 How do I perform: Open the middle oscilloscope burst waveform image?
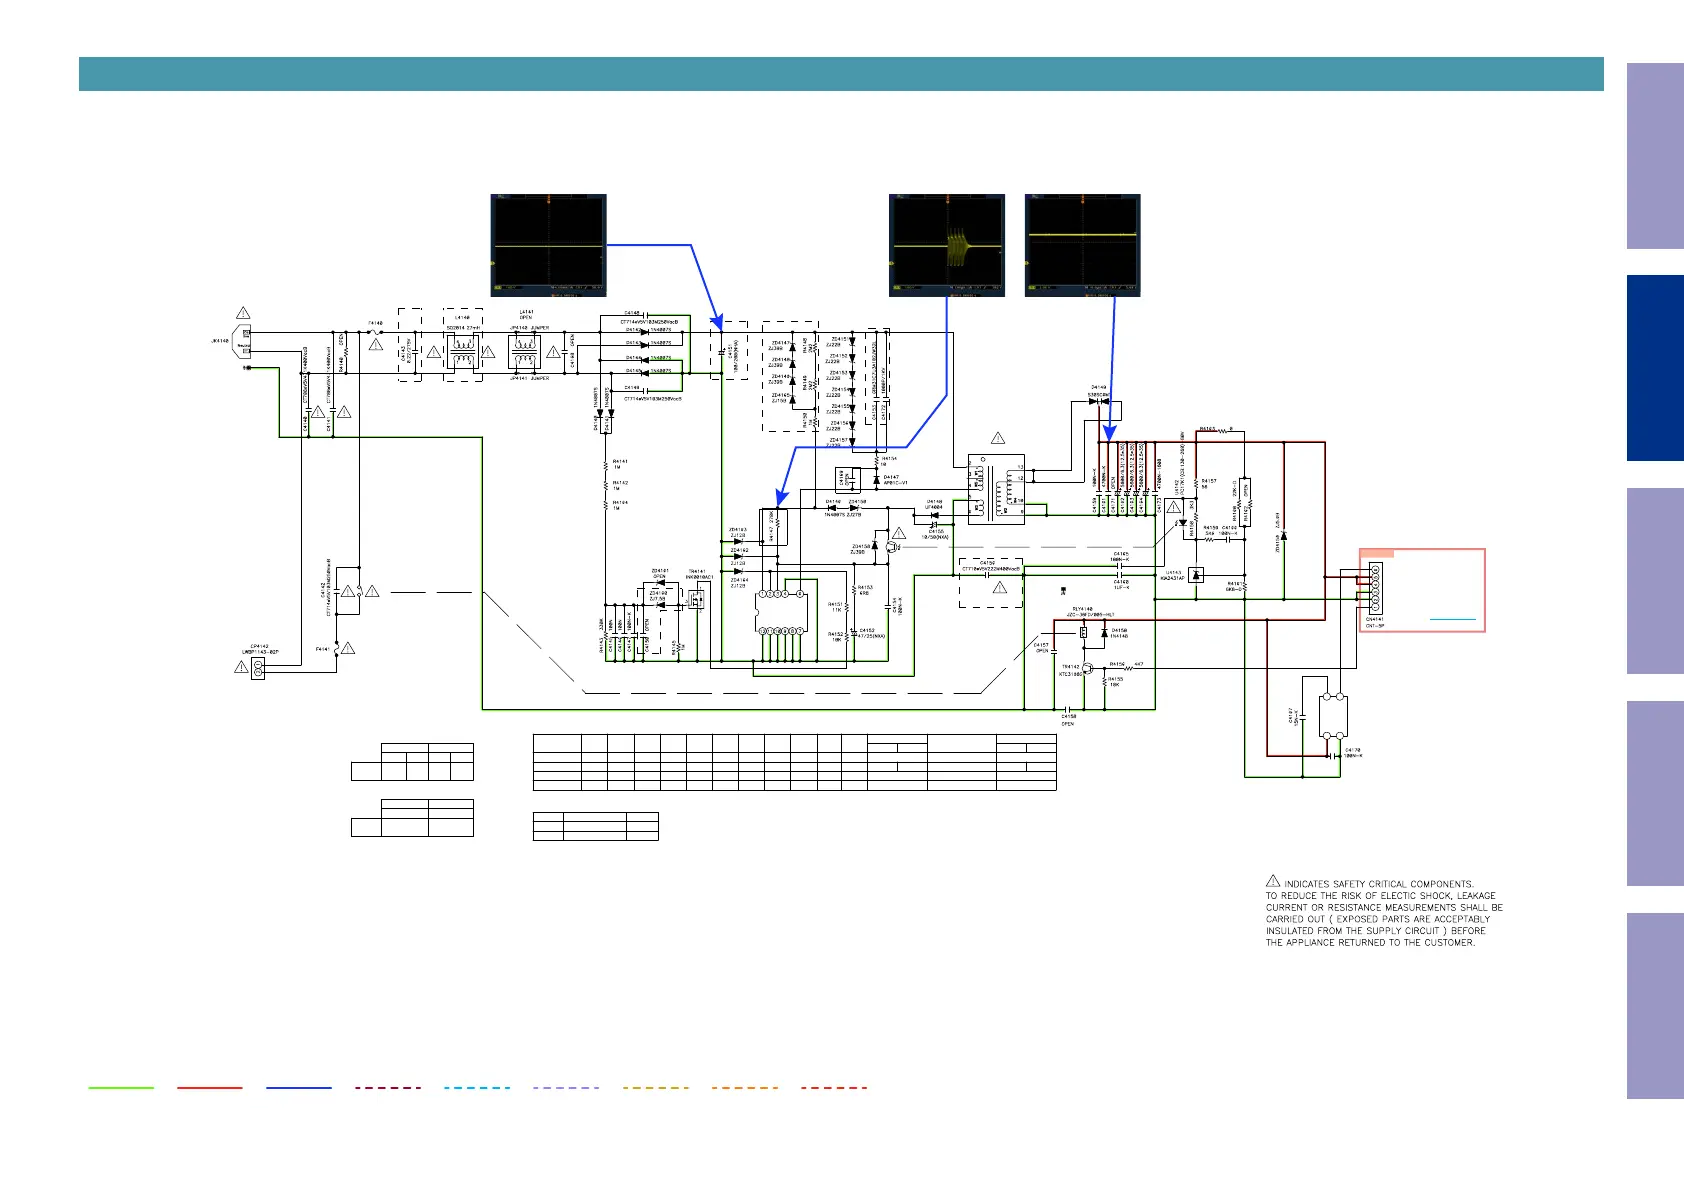tap(946, 245)
